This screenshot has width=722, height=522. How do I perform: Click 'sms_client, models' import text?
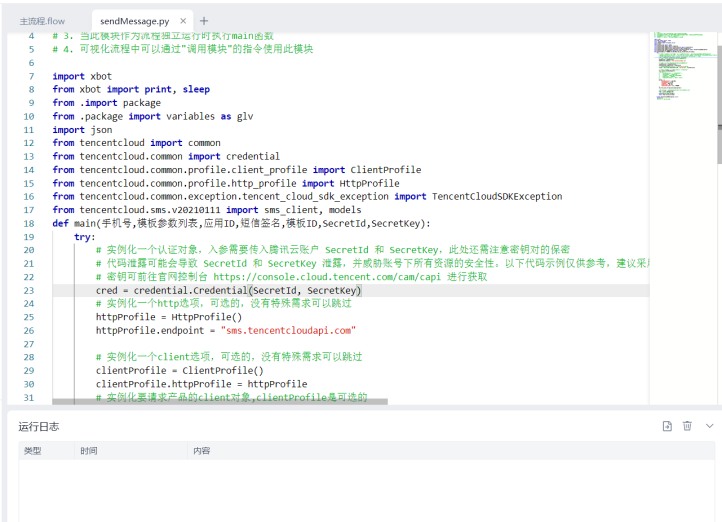coord(313,210)
